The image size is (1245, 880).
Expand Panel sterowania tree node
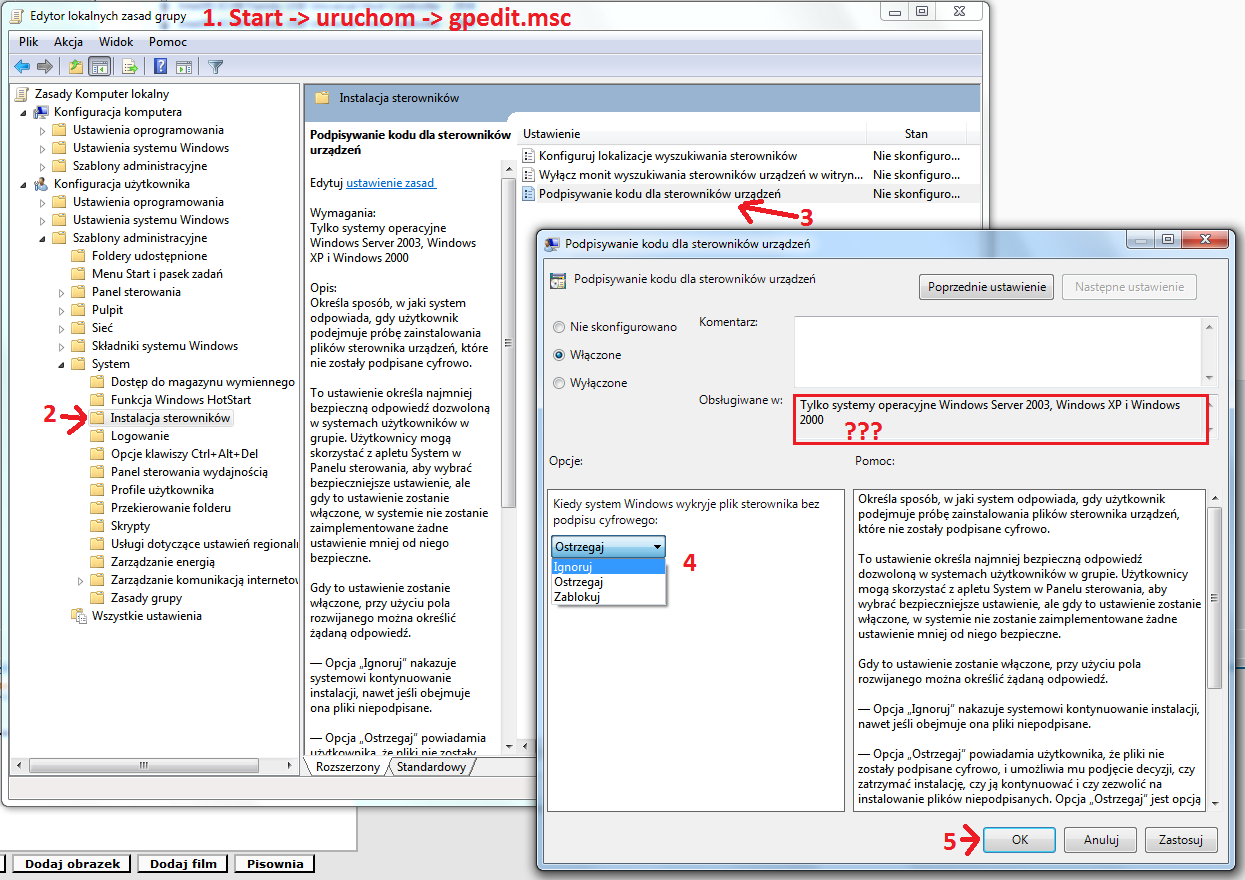pyautogui.click(x=61, y=292)
